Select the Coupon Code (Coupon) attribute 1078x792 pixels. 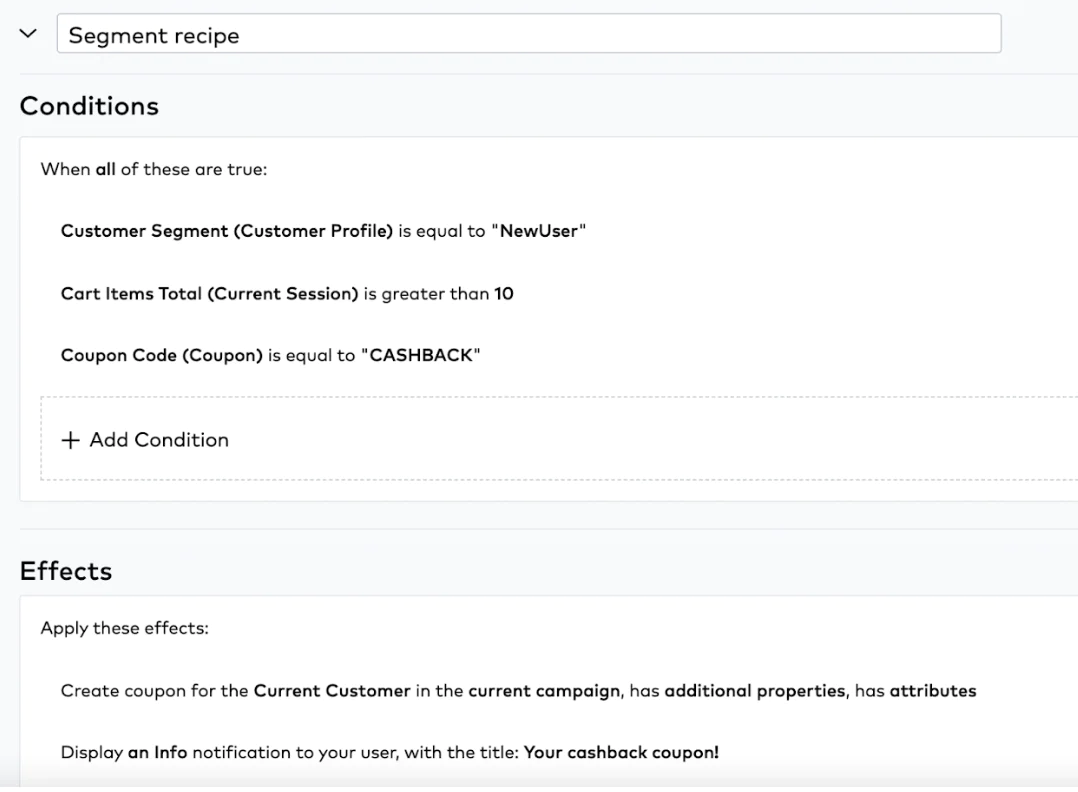[162, 355]
